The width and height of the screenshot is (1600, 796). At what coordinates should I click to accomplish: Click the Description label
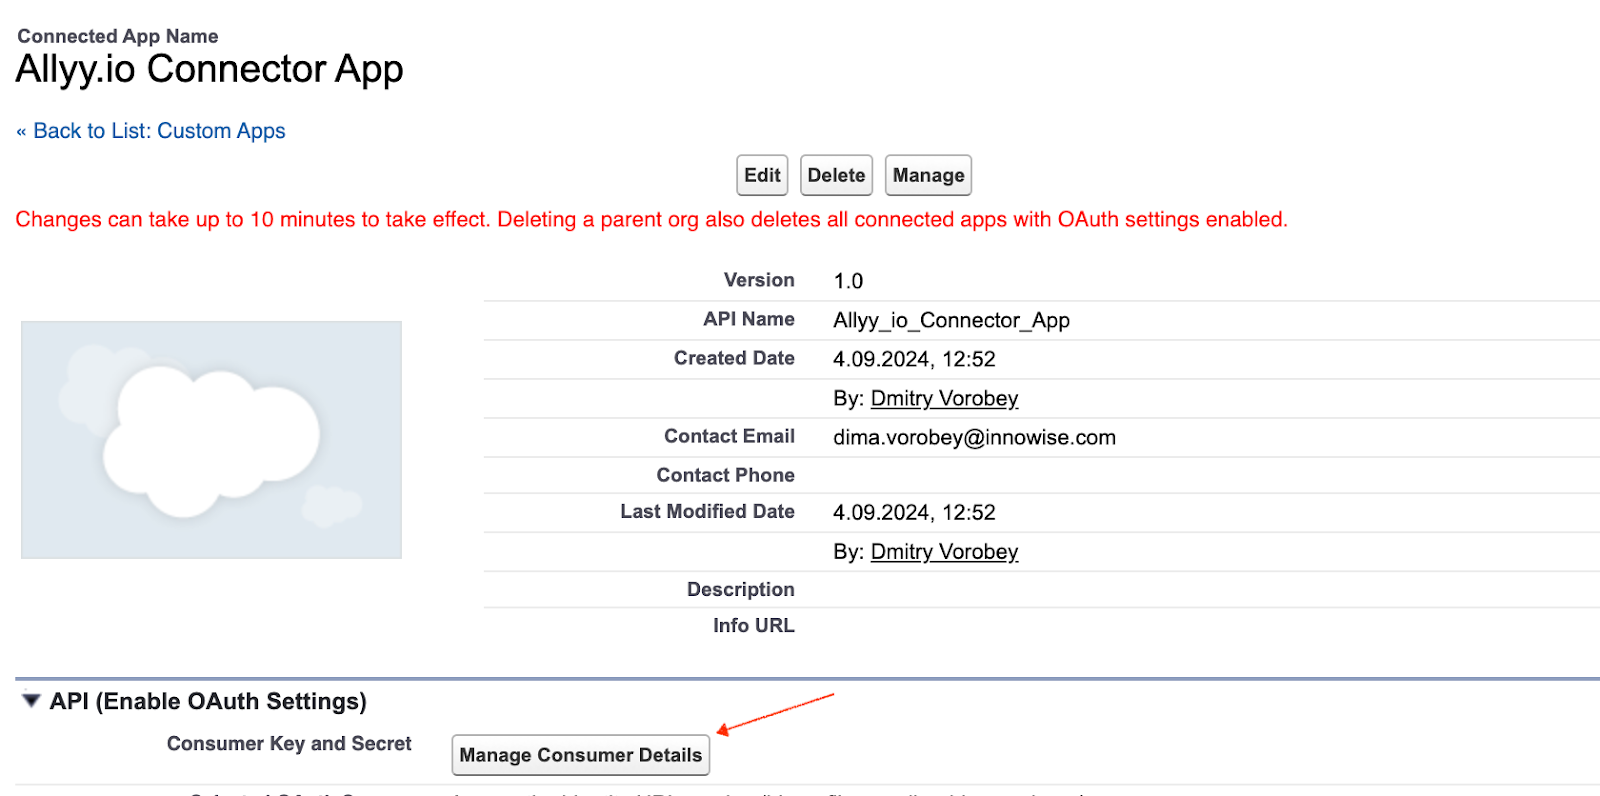tap(740, 589)
